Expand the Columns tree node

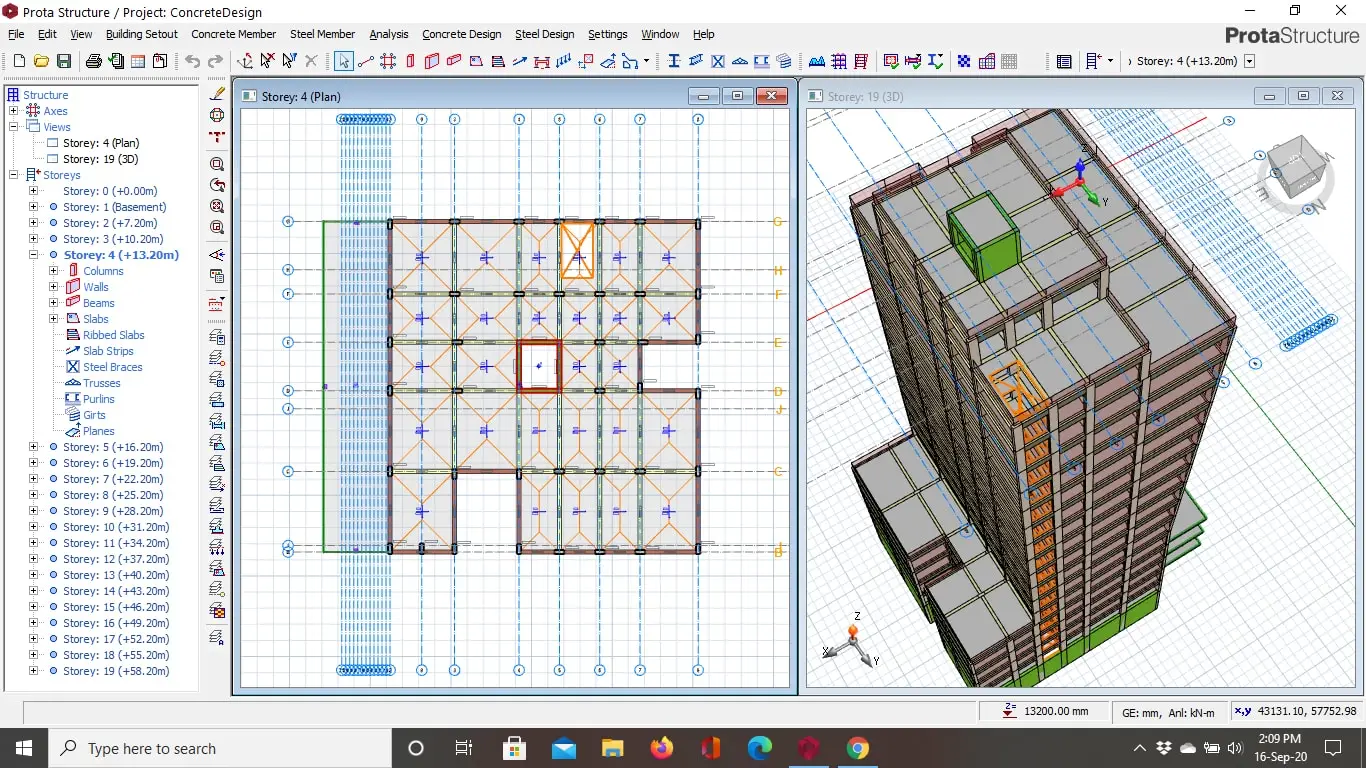(x=54, y=271)
